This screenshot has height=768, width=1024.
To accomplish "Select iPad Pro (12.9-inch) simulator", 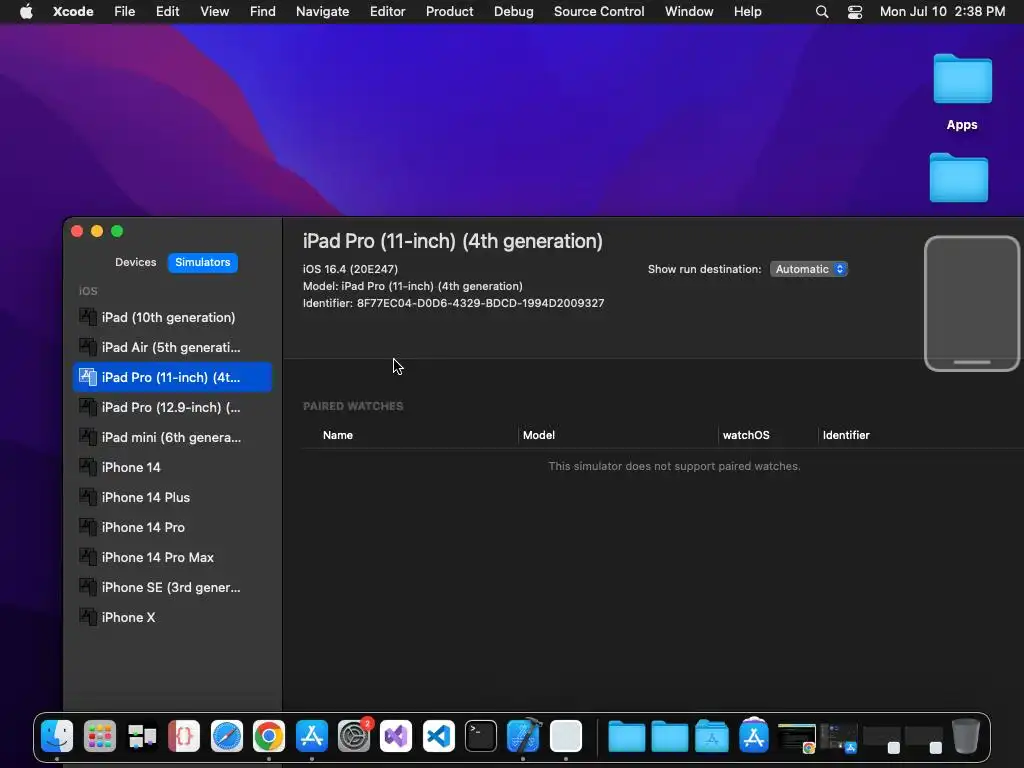I will (172, 408).
